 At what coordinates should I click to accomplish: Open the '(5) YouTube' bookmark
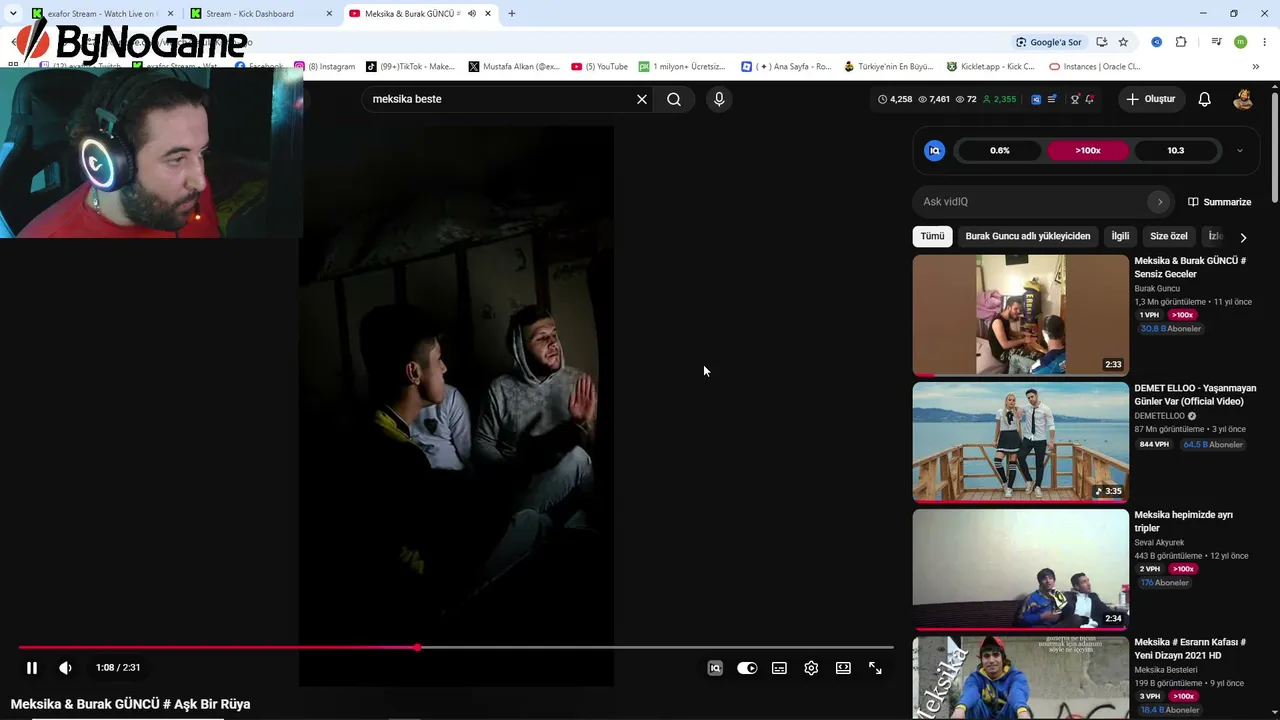coord(600,67)
